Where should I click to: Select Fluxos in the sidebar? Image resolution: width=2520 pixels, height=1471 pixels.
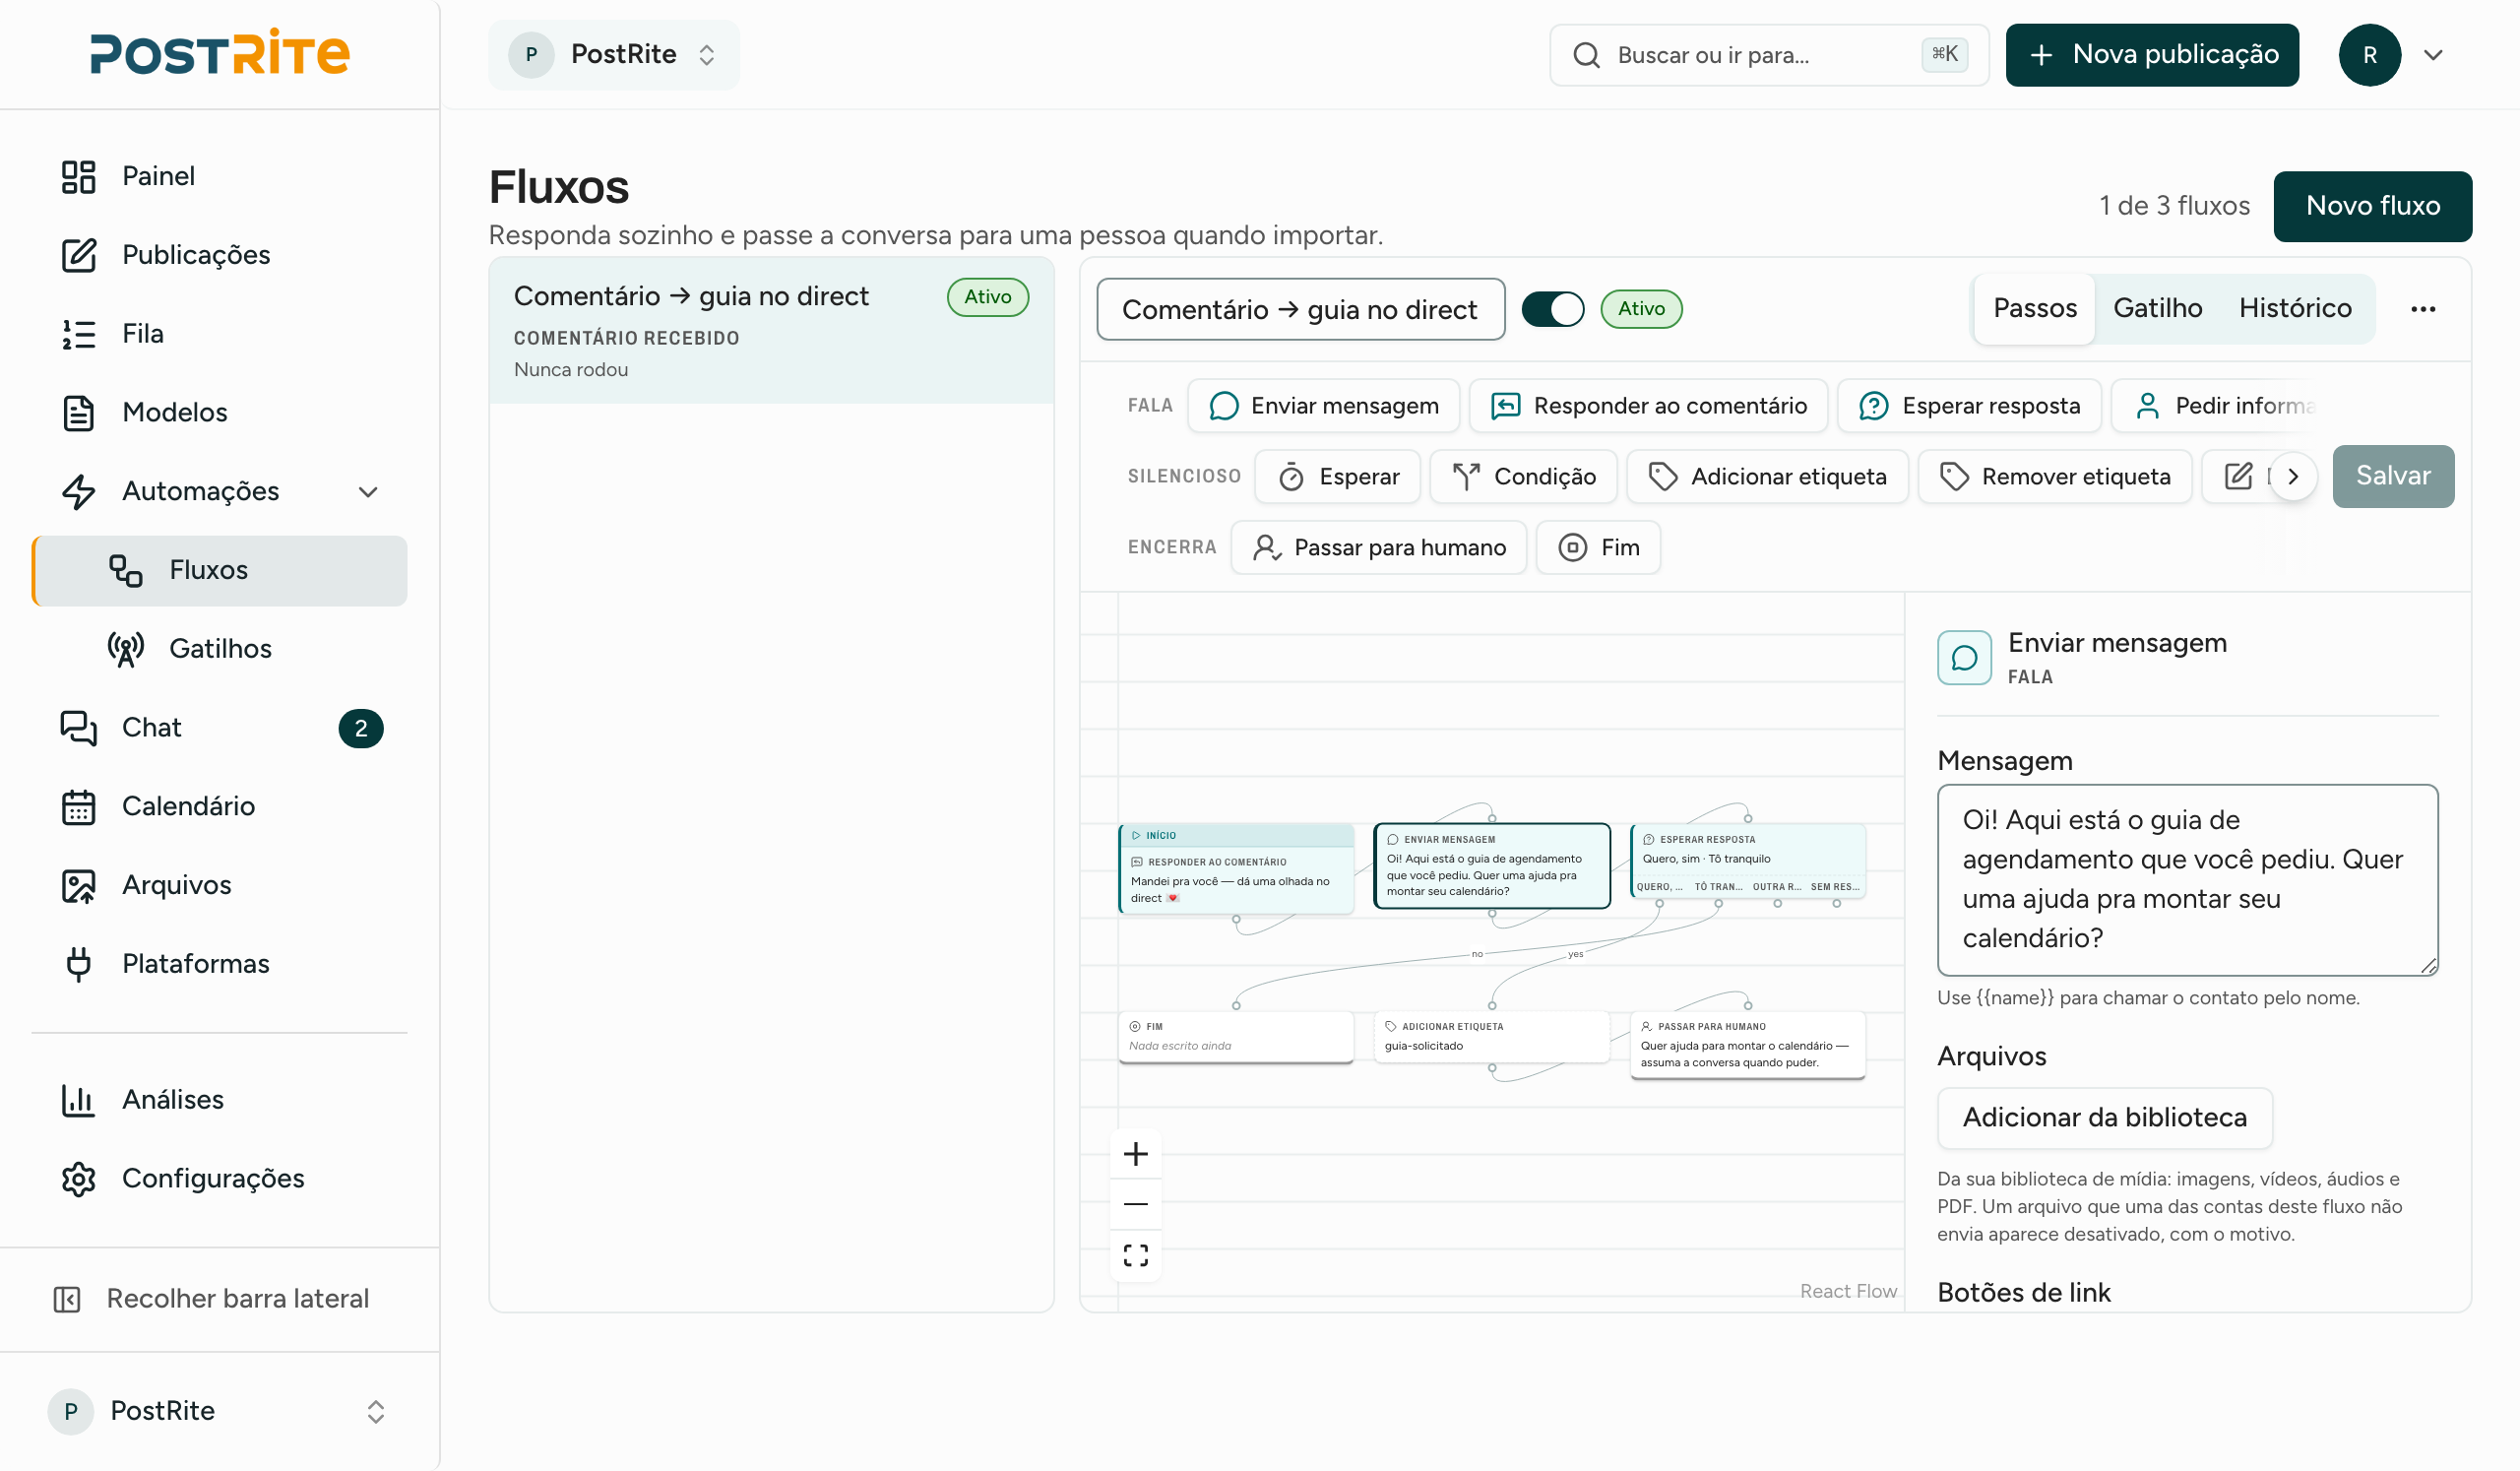pos(219,571)
